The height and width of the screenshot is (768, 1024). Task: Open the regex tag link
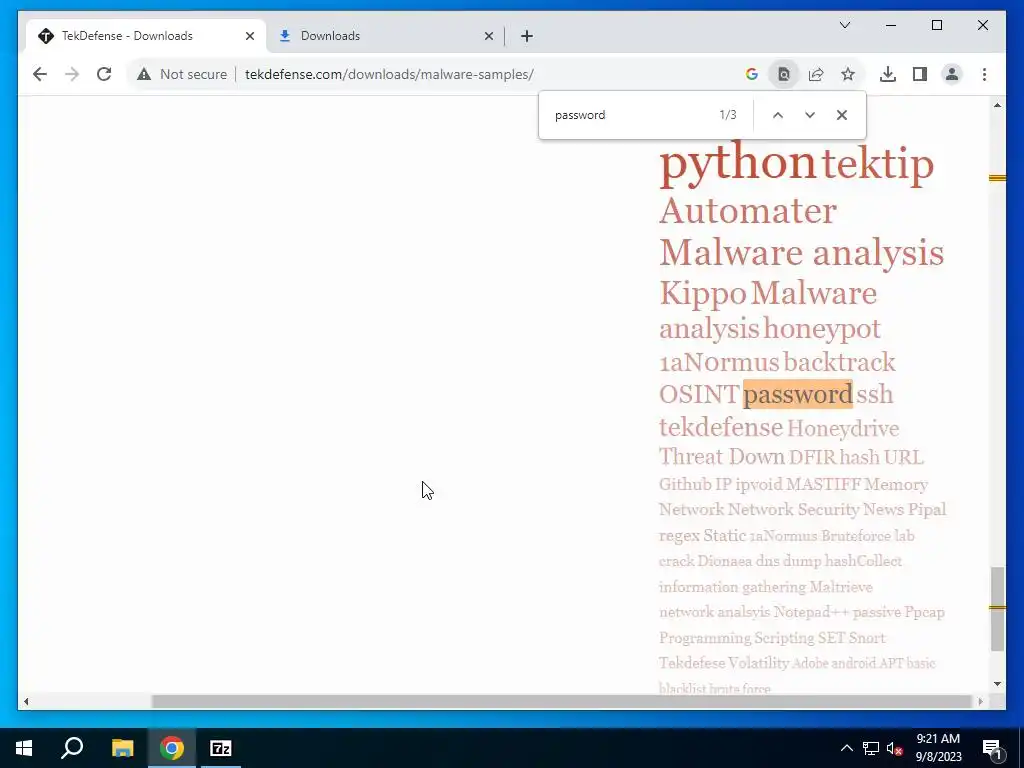[679, 536]
